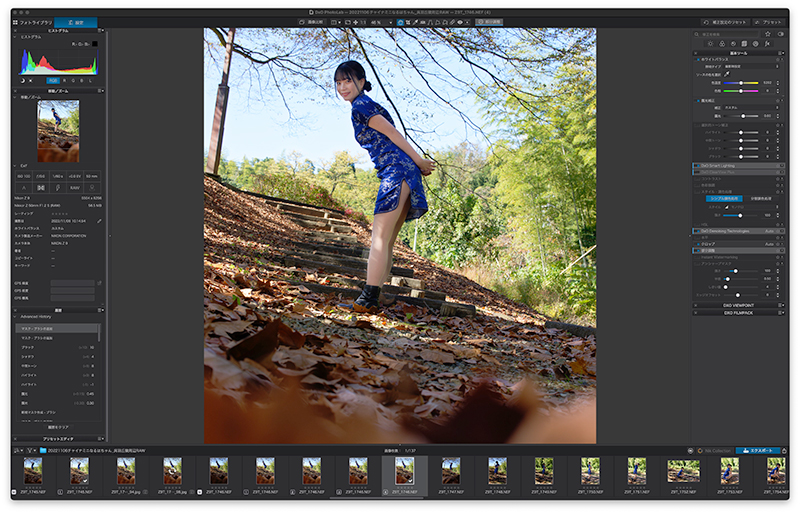800x513 pixels.
Task: Select the L luminance histogram channel
Action: (x=90, y=81)
